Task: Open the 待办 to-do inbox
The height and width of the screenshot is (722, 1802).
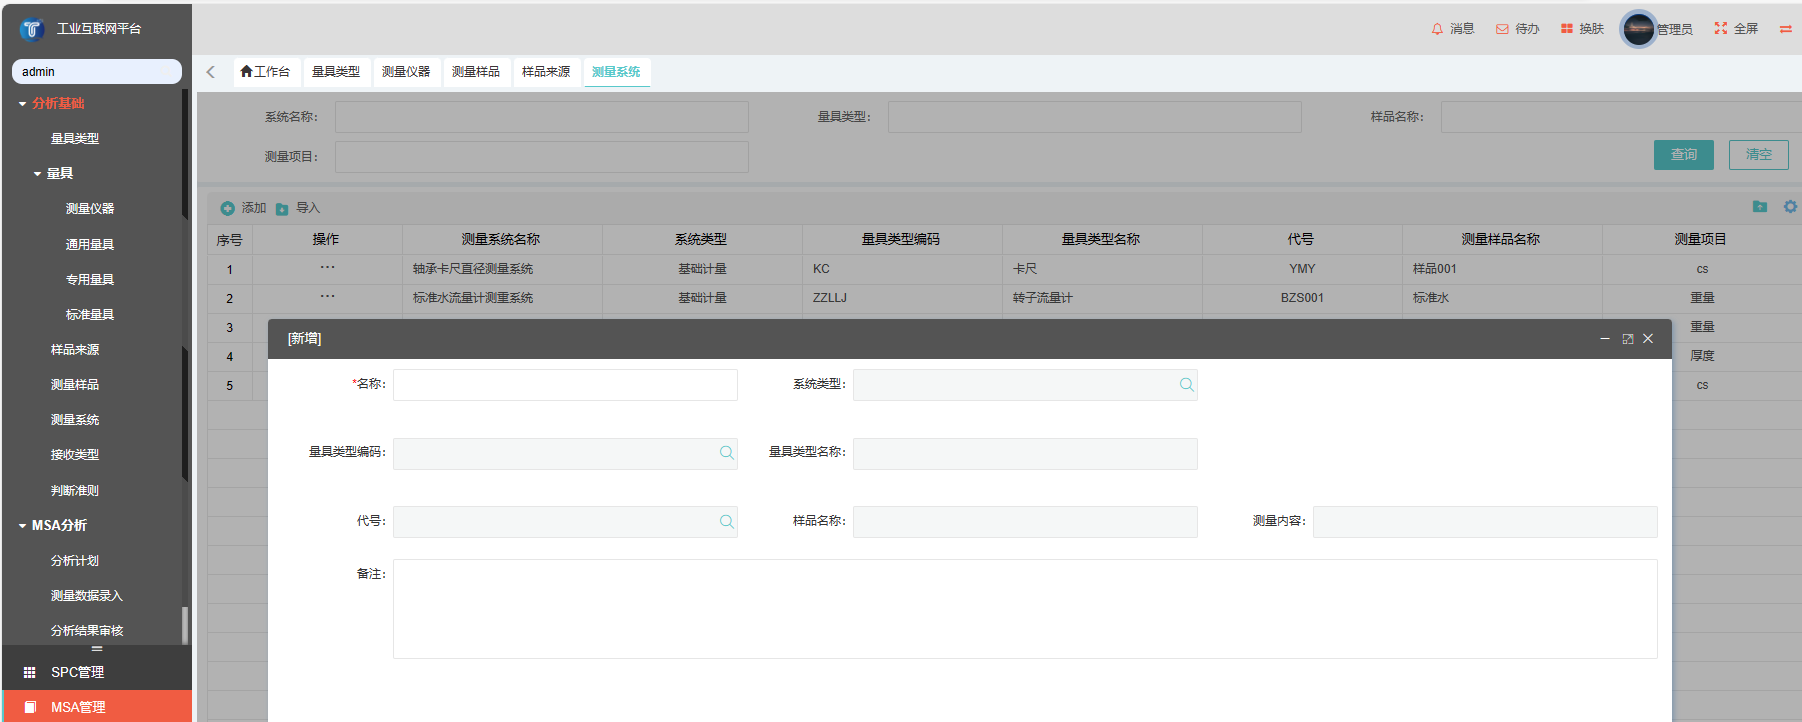Action: 1502,29
